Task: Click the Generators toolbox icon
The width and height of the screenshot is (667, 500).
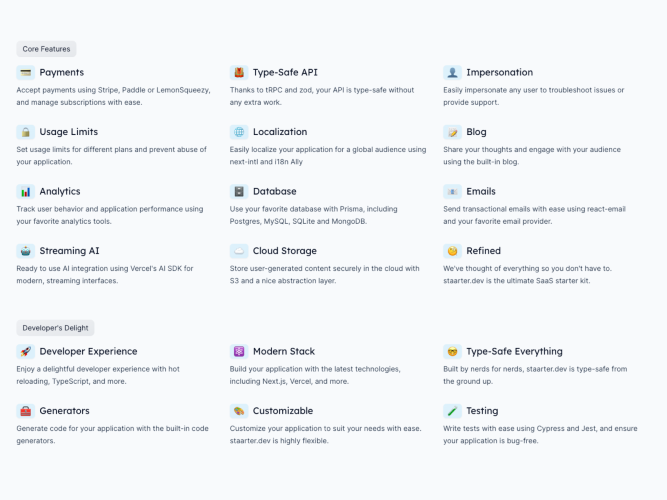Action: [26, 411]
